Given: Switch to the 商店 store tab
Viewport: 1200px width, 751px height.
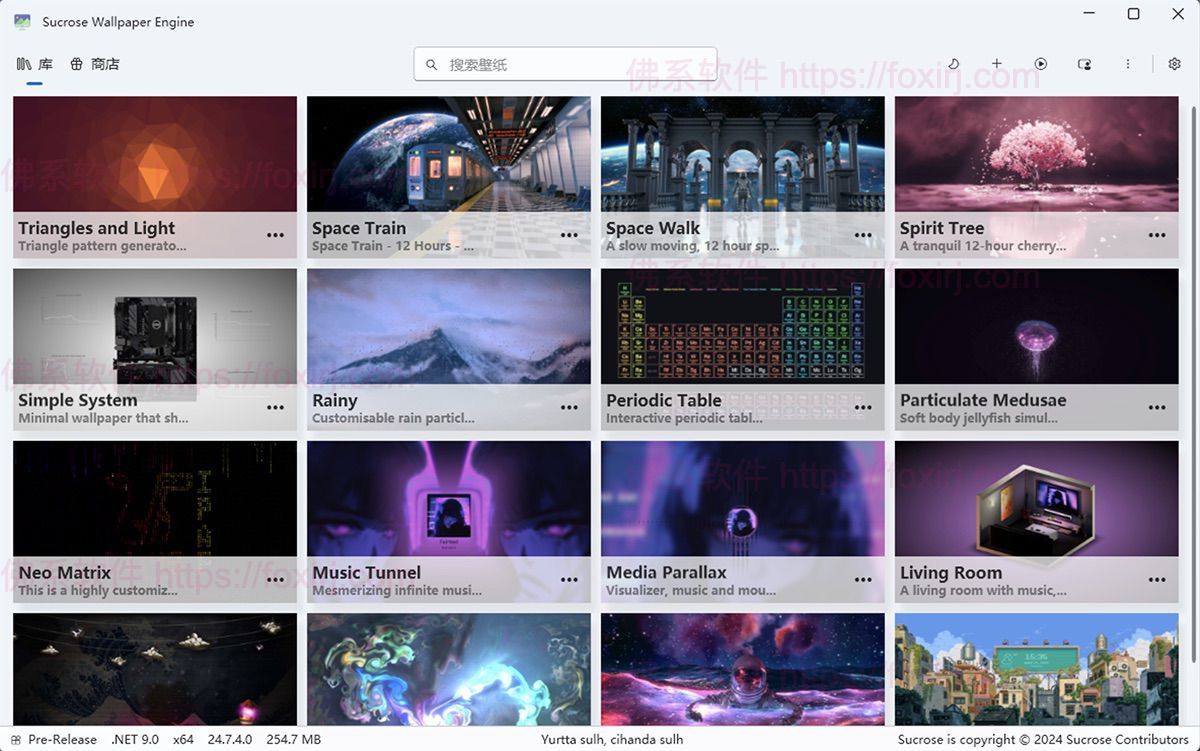Looking at the screenshot, I should [95, 64].
